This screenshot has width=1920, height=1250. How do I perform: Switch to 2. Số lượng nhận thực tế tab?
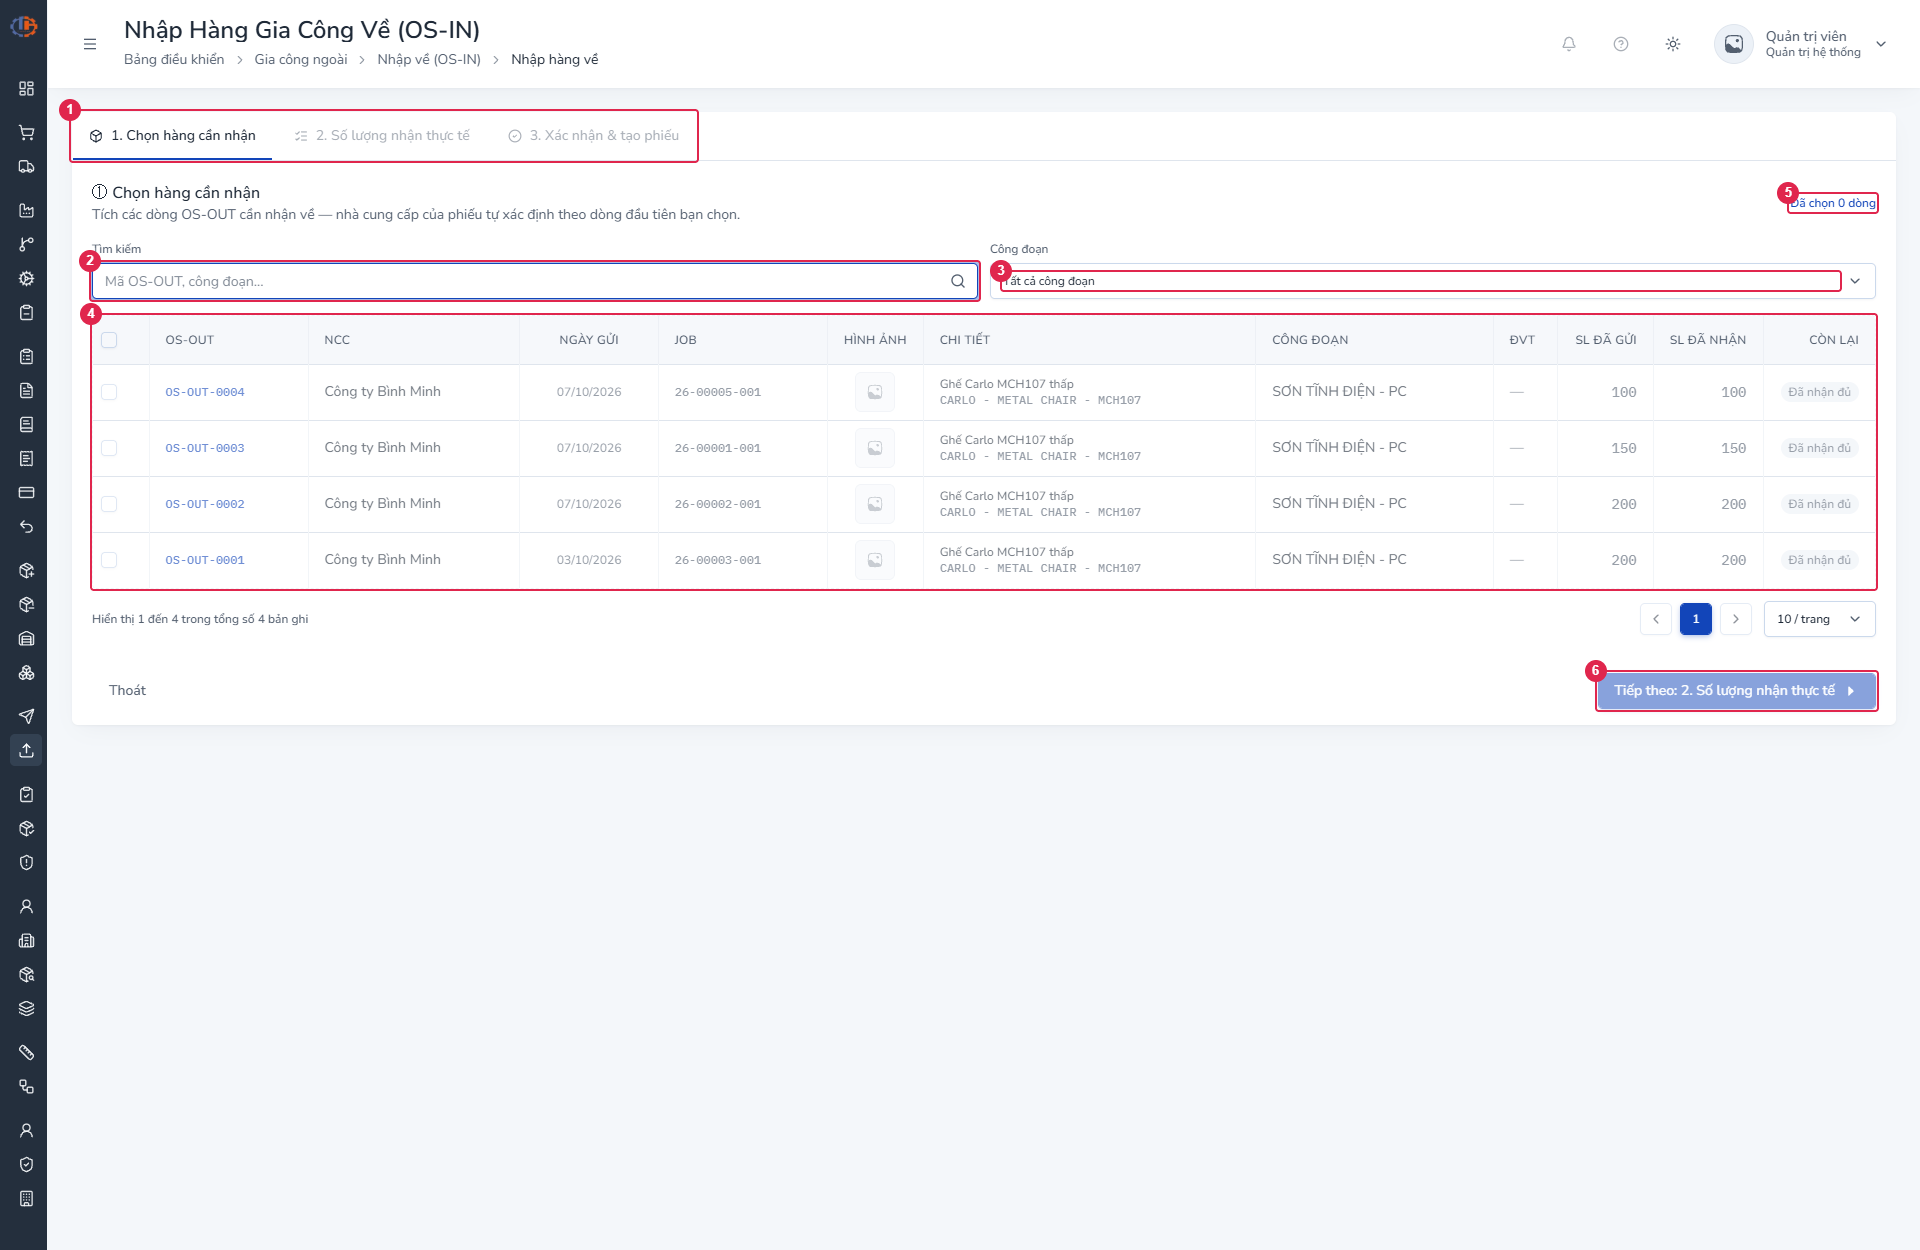coord(382,136)
